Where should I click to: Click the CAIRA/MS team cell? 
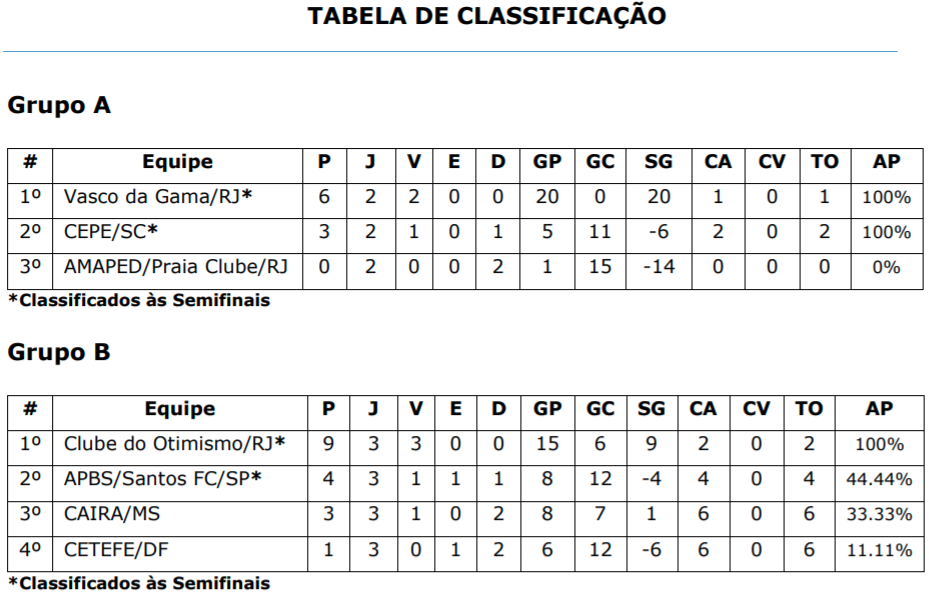point(113,514)
